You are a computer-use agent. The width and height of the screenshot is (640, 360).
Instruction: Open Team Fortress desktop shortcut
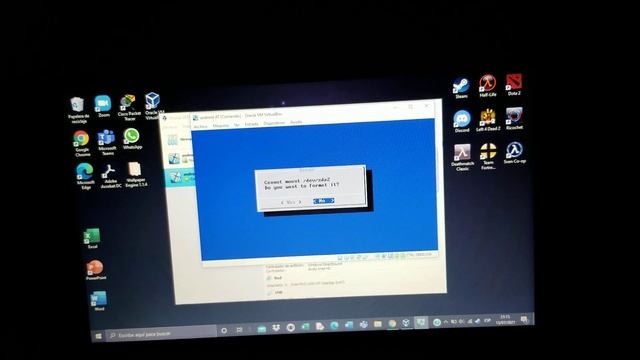pos(488,156)
